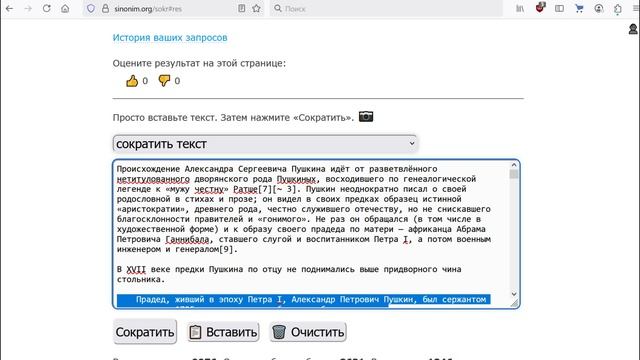The image size is (640, 360).
Task: Go back in browser history
Action: 9,8
